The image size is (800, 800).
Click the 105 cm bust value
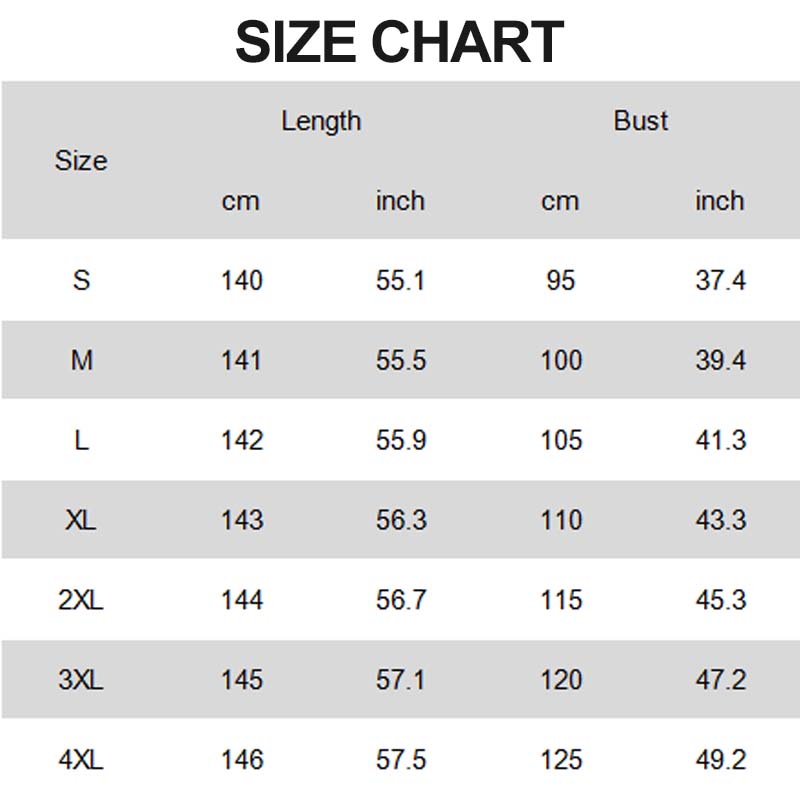click(561, 441)
